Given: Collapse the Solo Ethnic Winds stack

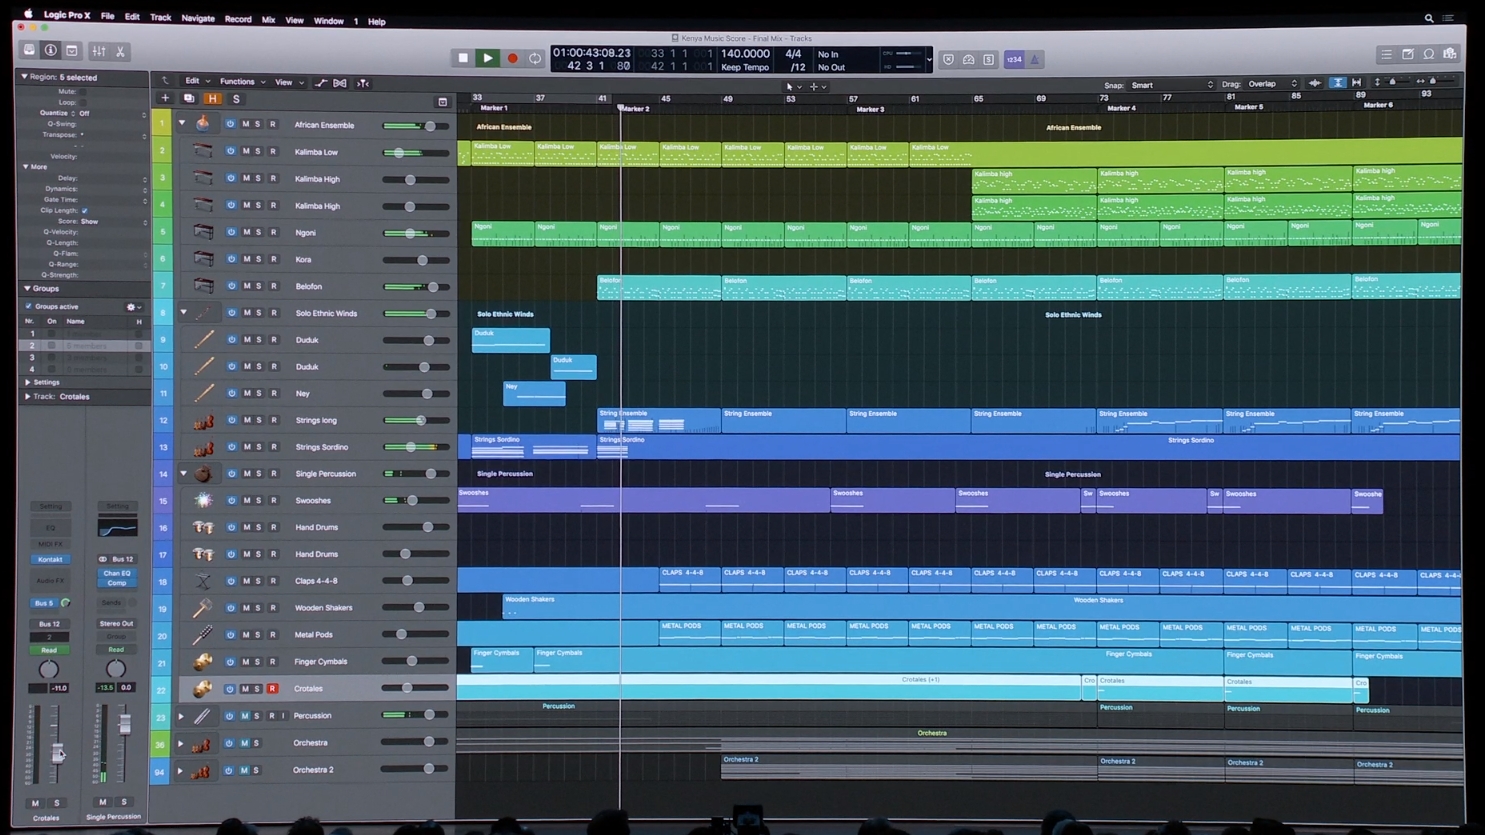Looking at the screenshot, I should point(183,313).
